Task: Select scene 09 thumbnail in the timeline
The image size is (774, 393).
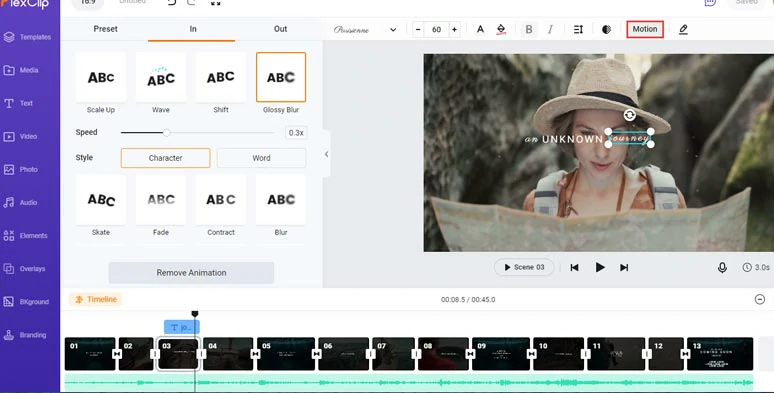Action: coord(501,354)
